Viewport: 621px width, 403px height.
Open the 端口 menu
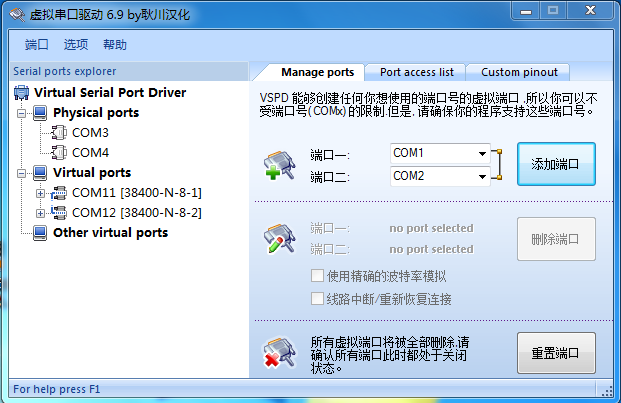(x=36, y=45)
